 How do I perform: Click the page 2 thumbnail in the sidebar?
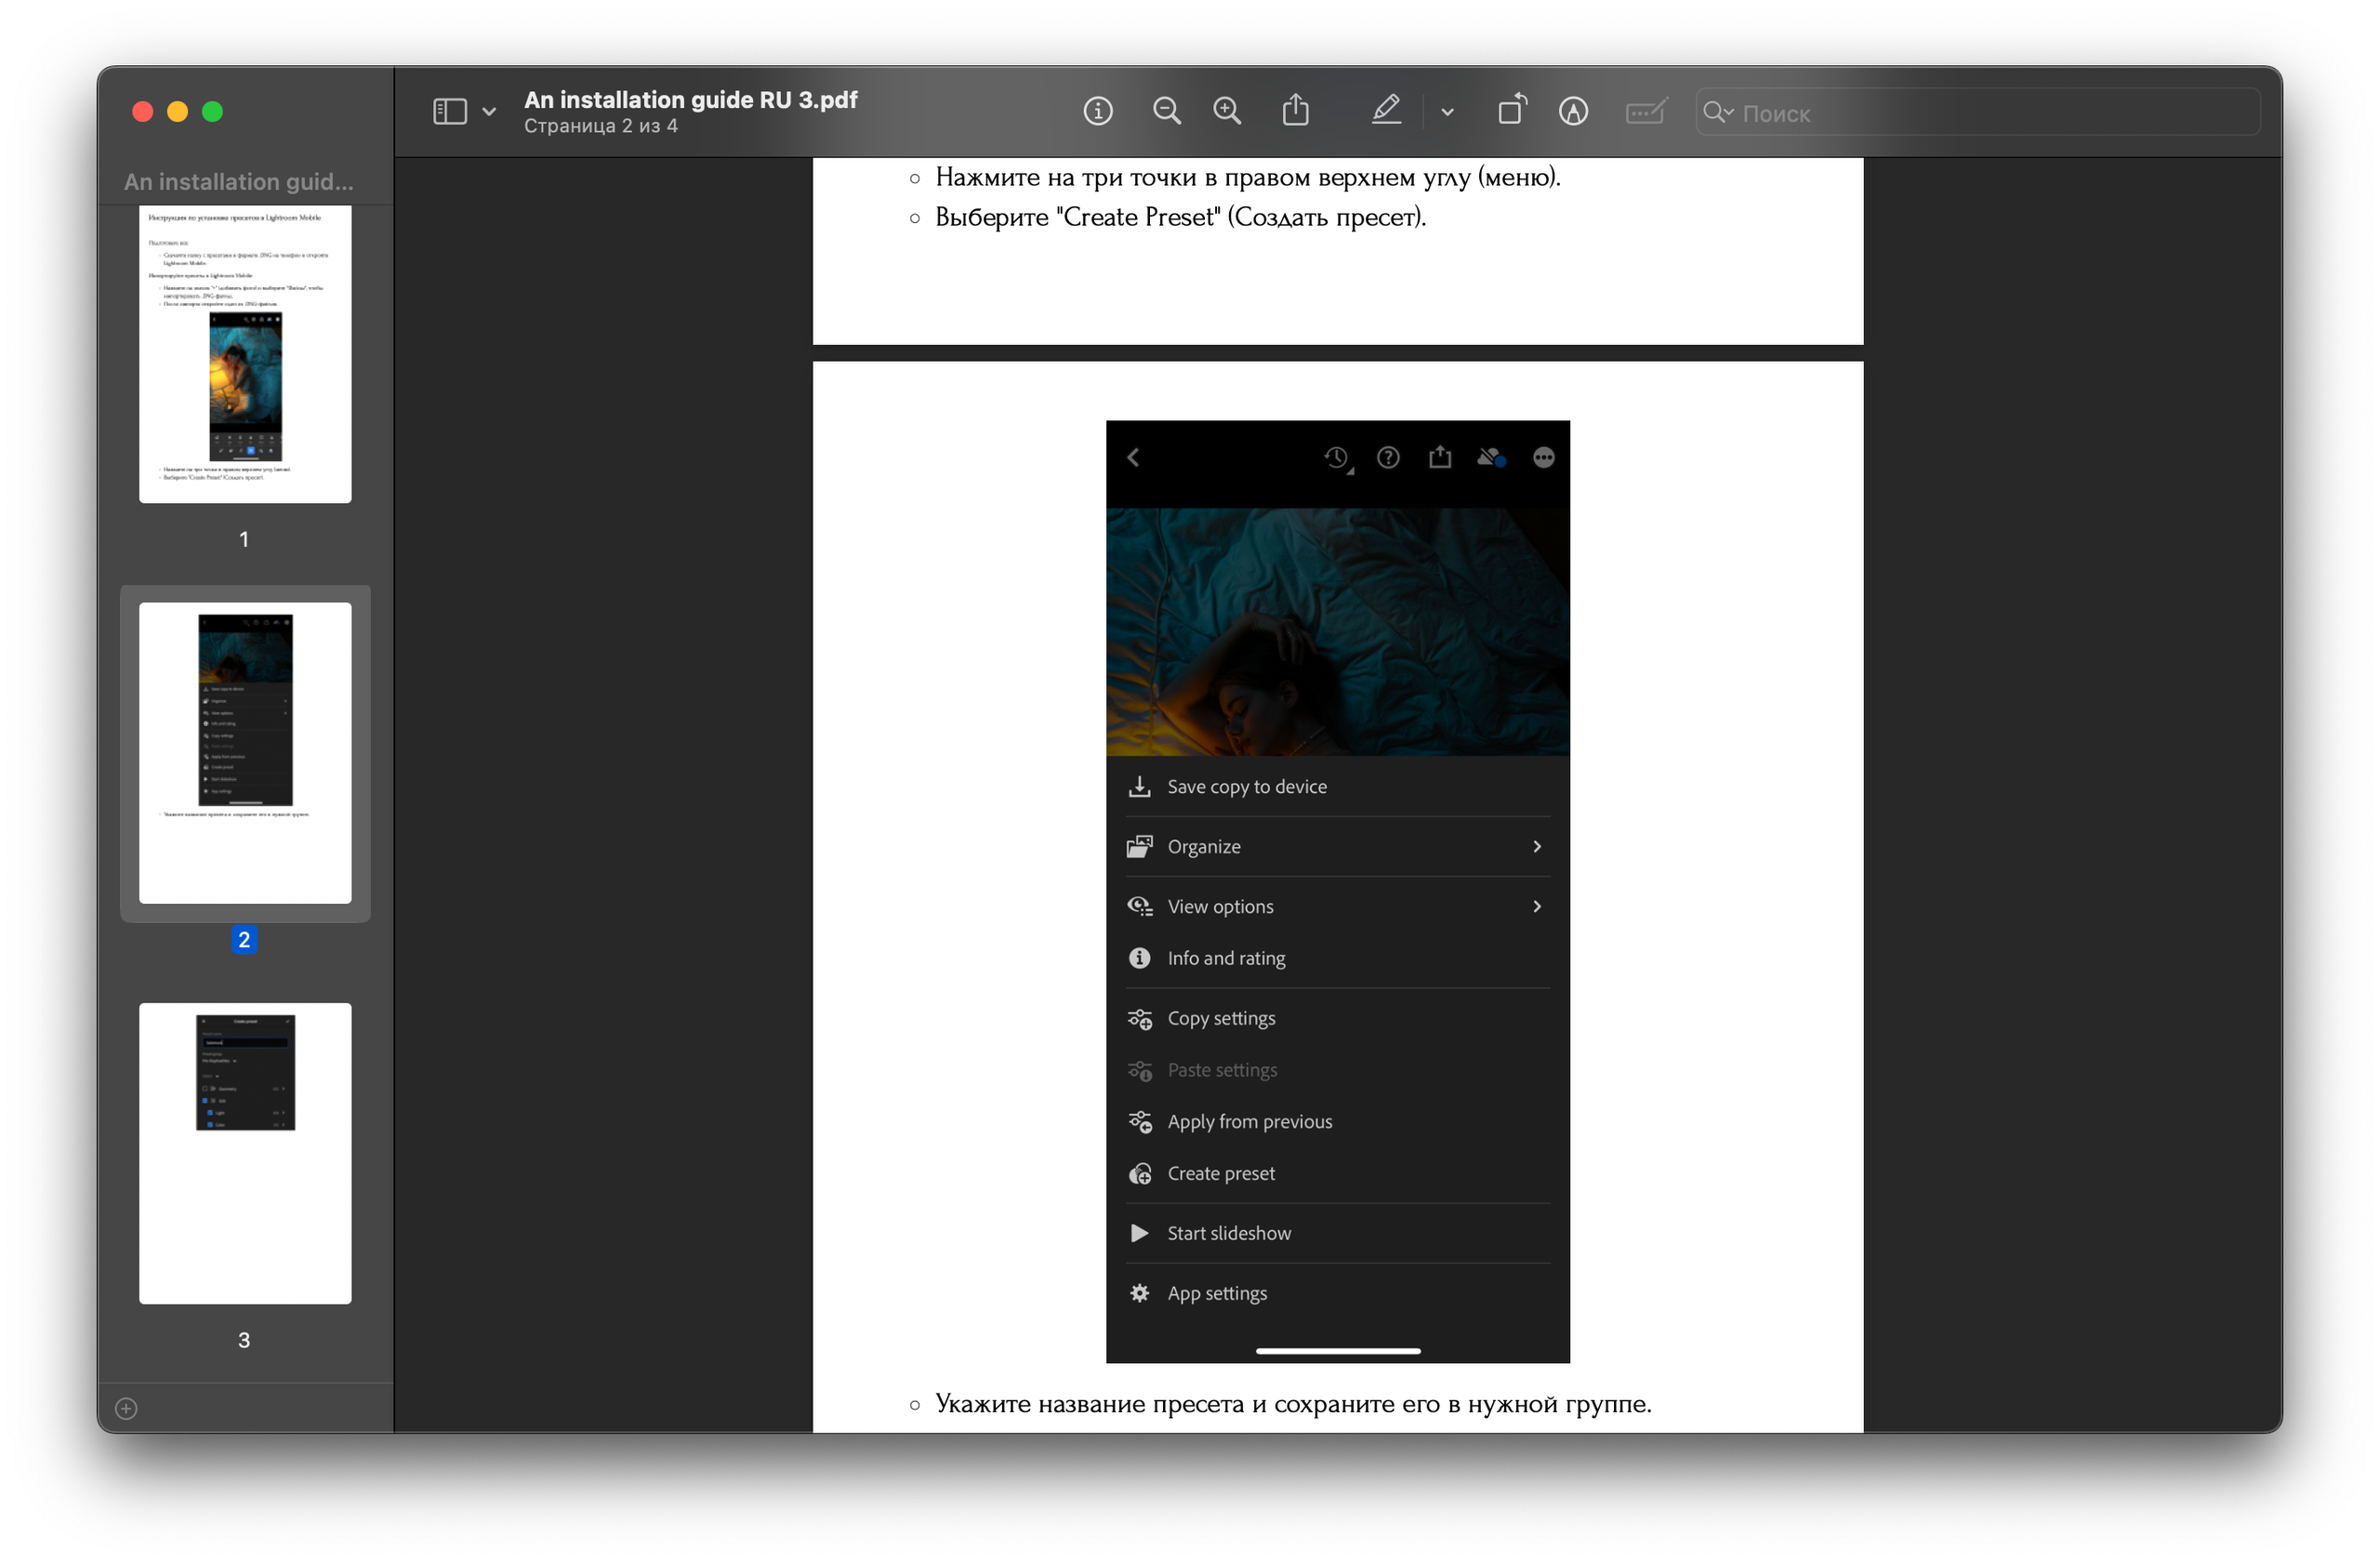[245, 752]
